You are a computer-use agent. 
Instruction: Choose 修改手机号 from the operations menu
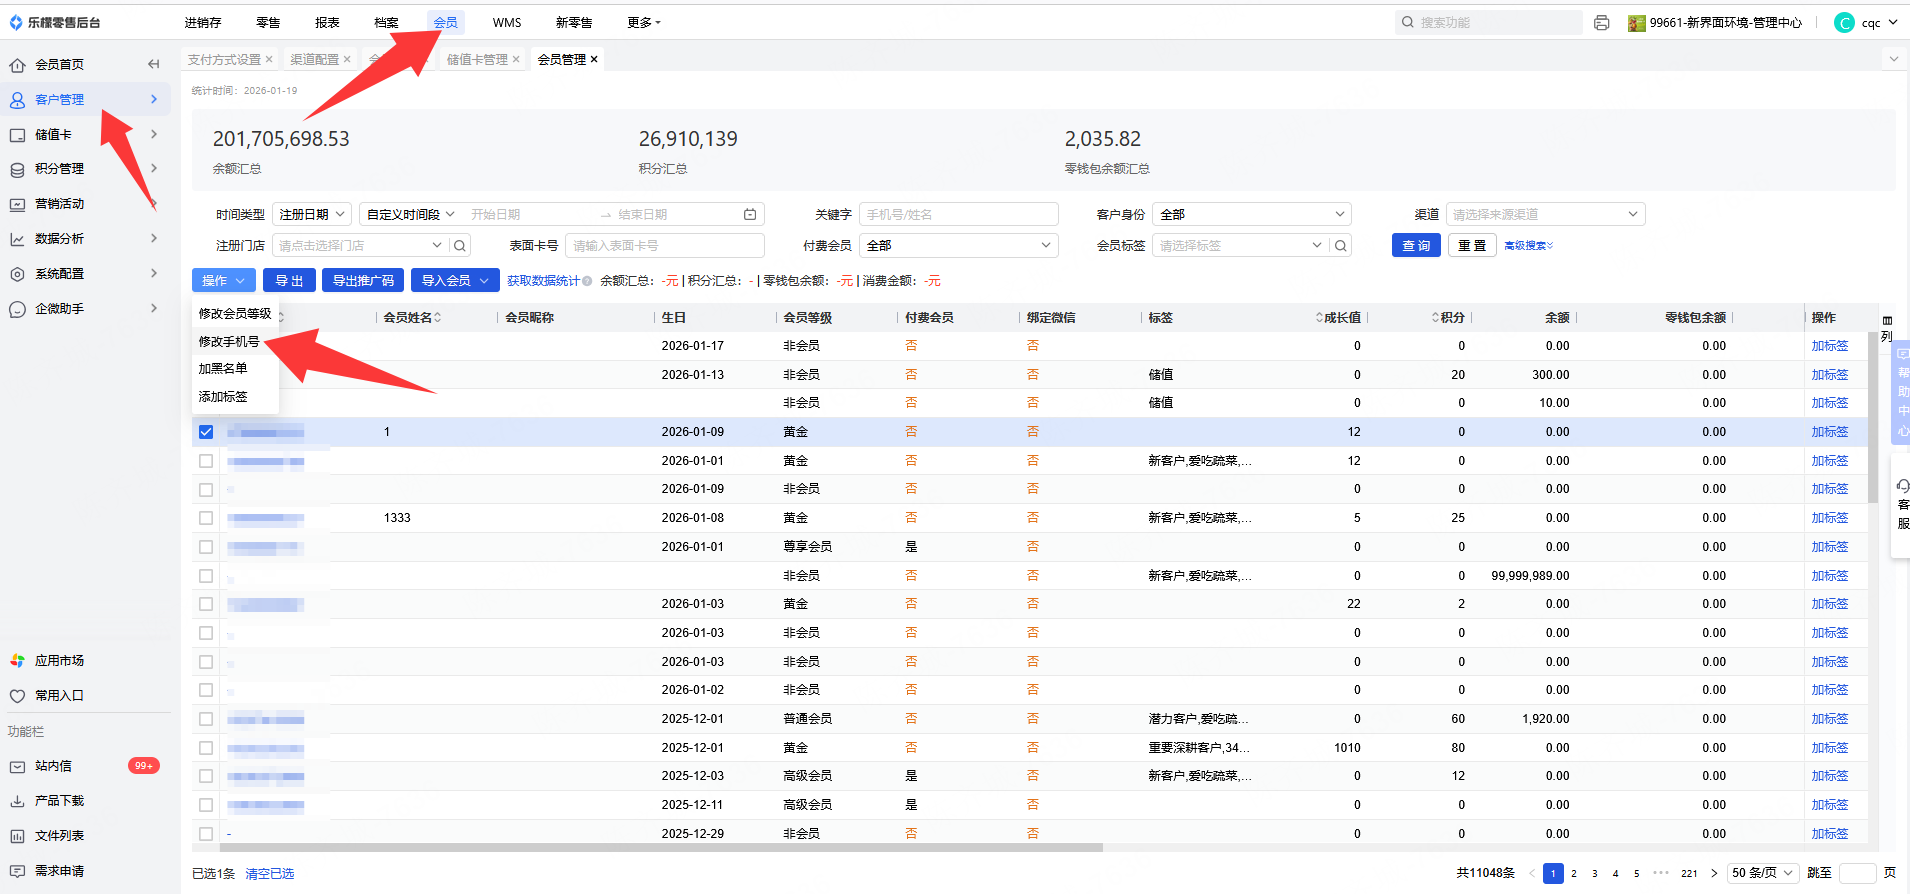pyautogui.click(x=229, y=342)
